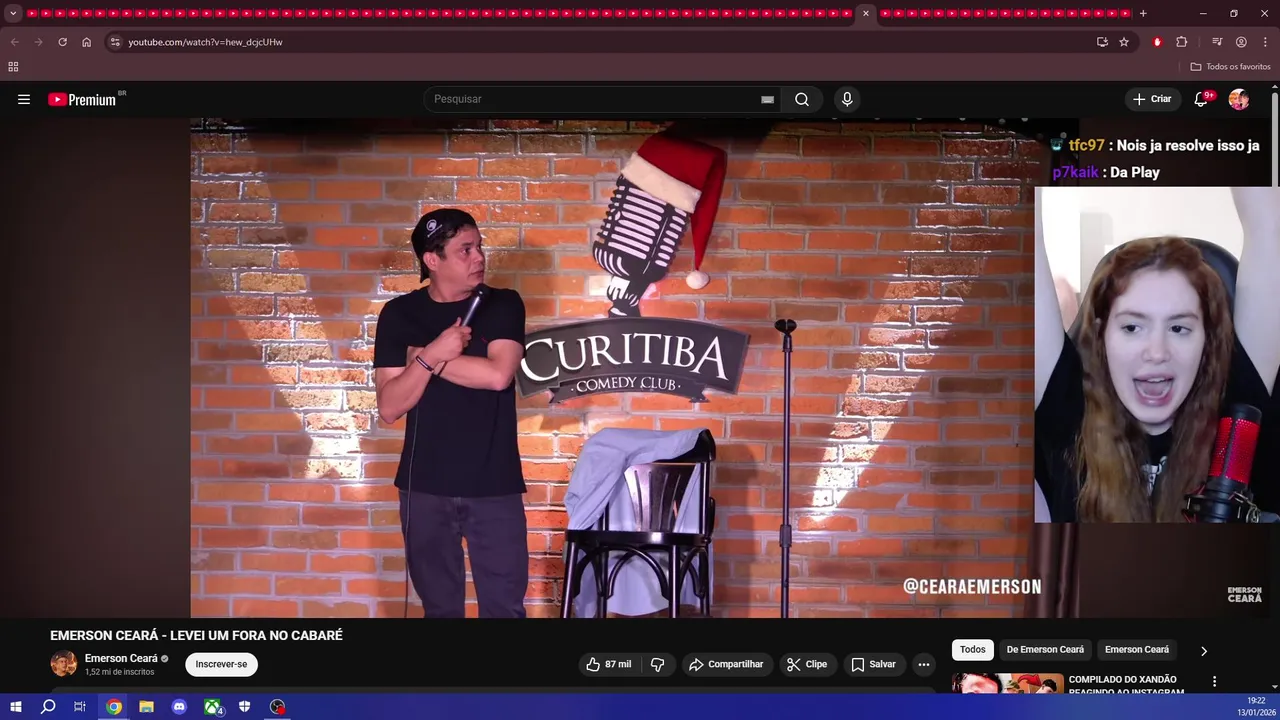Image resolution: width=1280 pixels, height=720 pixels.
Task: Reload the page in Chrome
Action: pos(62,42)
